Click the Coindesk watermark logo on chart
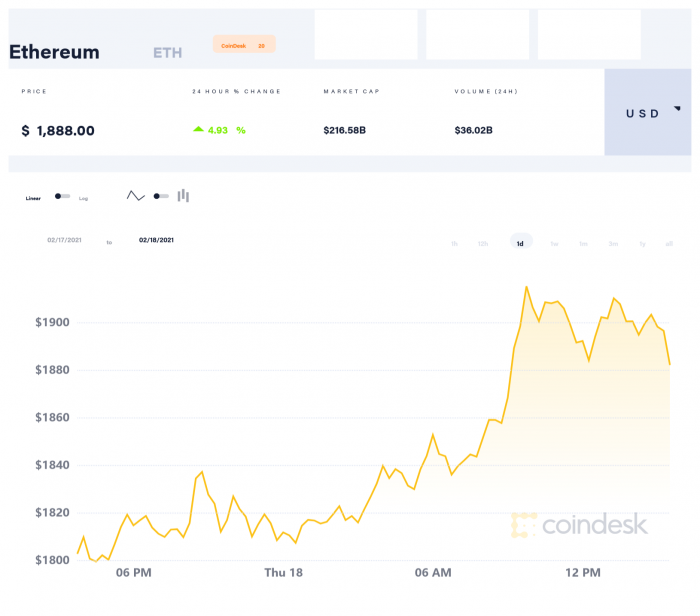Screen dimensions: 700x616 point(579,524)
